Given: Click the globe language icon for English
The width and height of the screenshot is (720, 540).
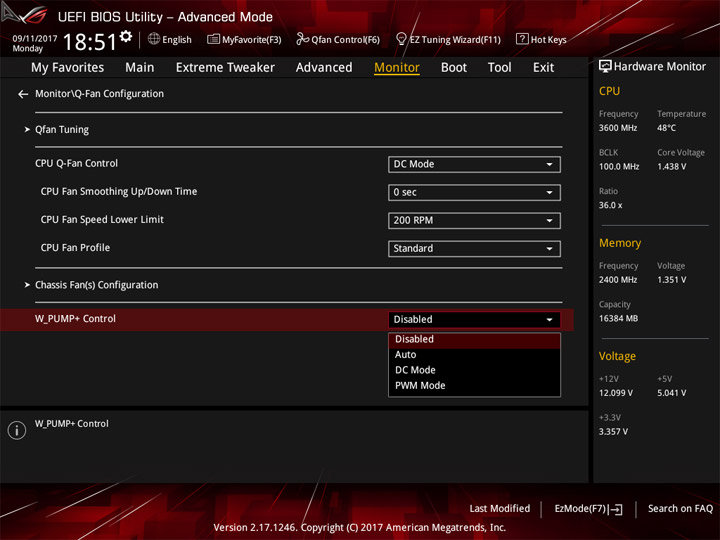Looking at the screenshot, I should (154, 39).
